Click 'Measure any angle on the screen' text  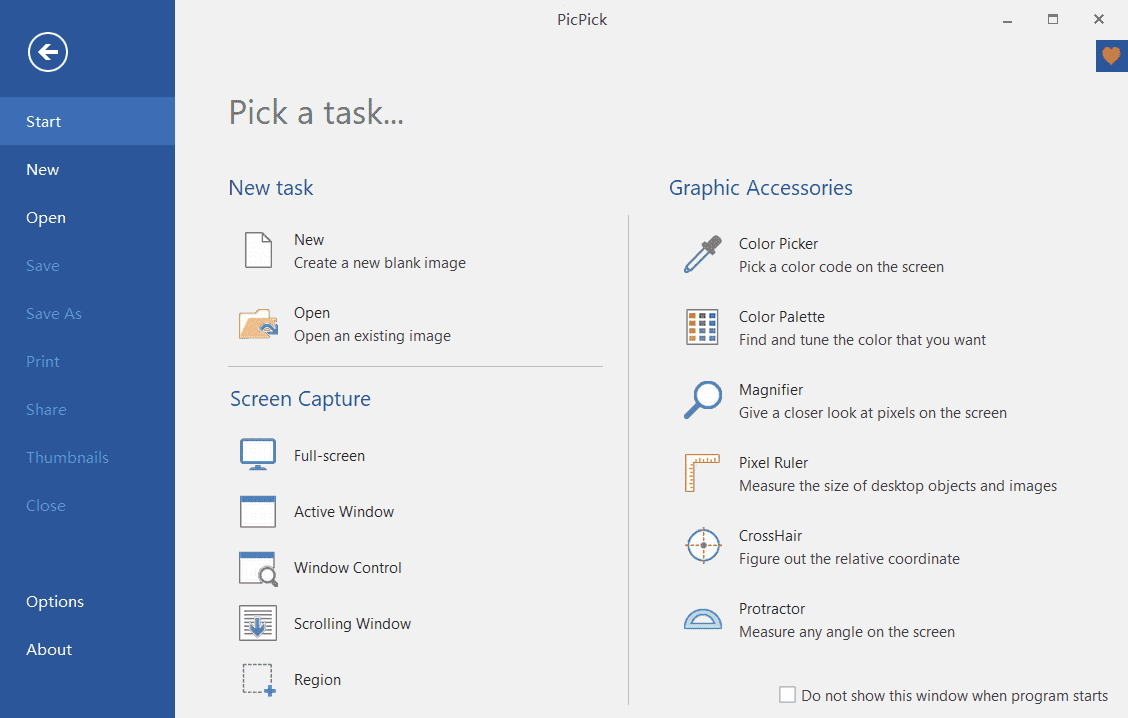[x=847, y=632]
